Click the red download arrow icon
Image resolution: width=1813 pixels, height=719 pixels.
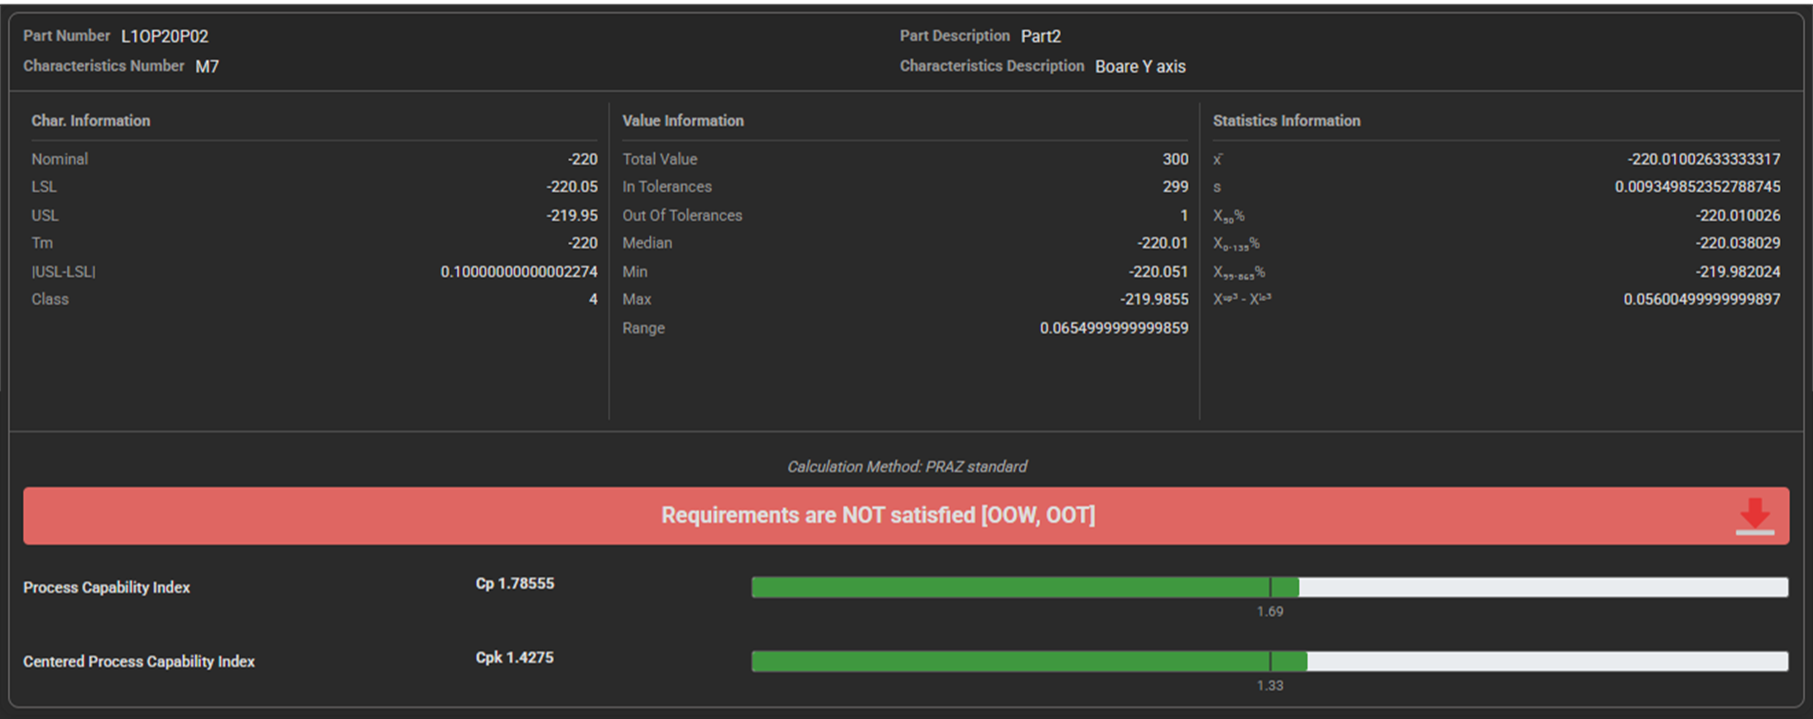1754,516
